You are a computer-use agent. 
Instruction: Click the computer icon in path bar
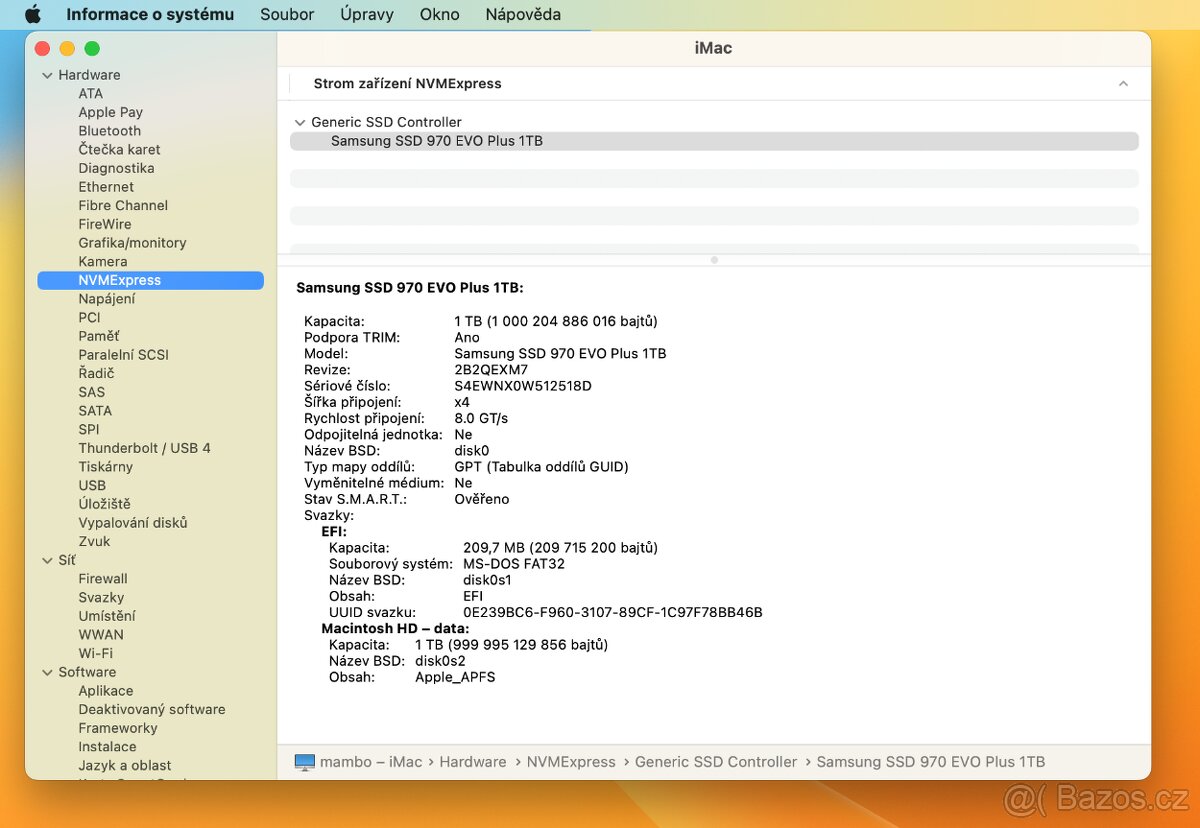point(305,762)
